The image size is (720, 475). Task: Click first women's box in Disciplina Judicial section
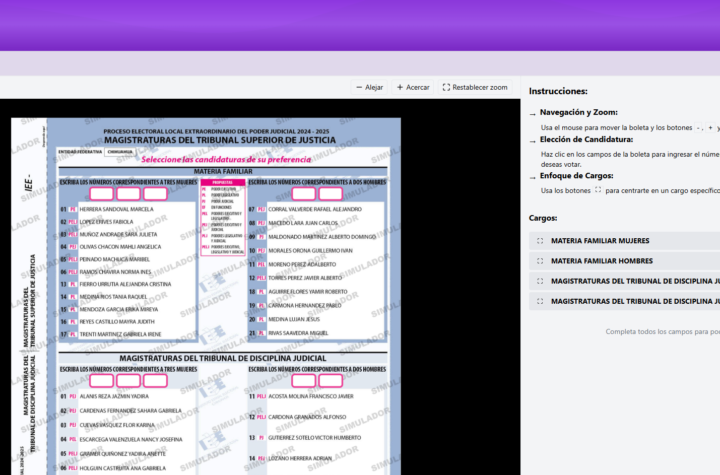point(102,381)
